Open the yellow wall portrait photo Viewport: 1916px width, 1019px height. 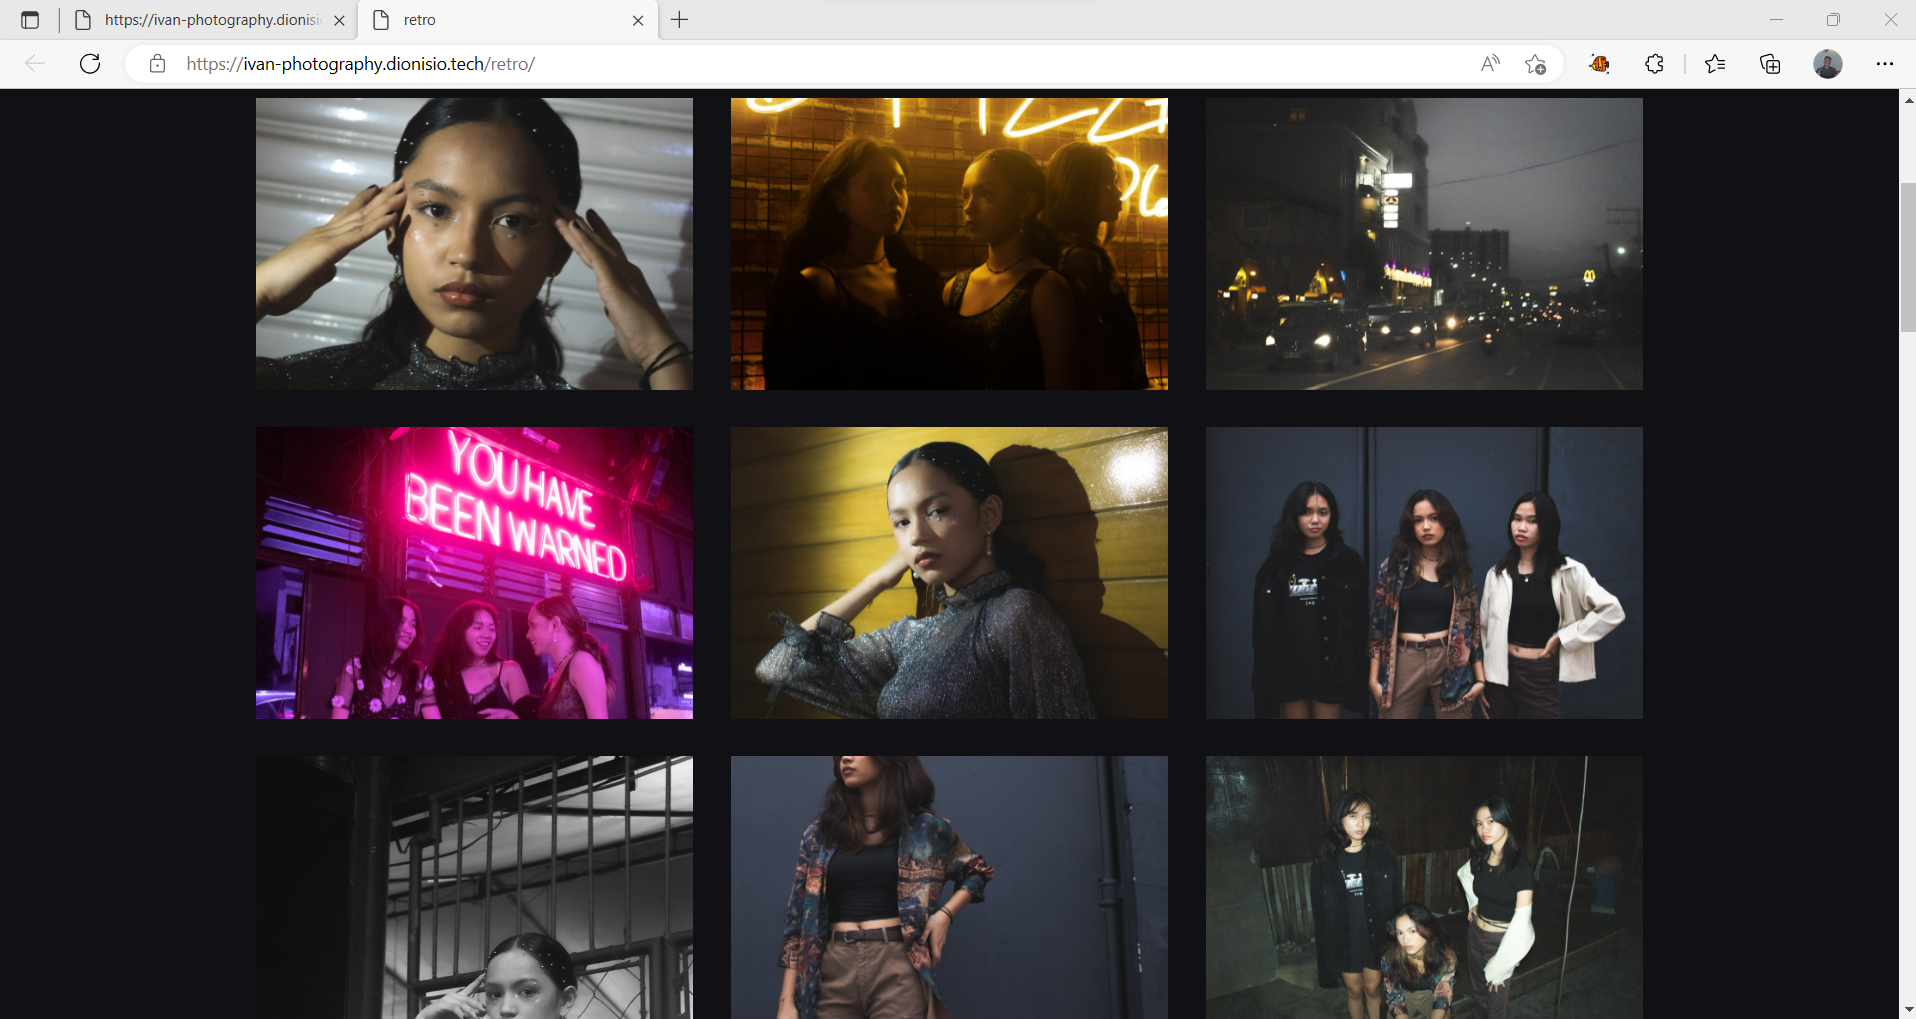949,573
